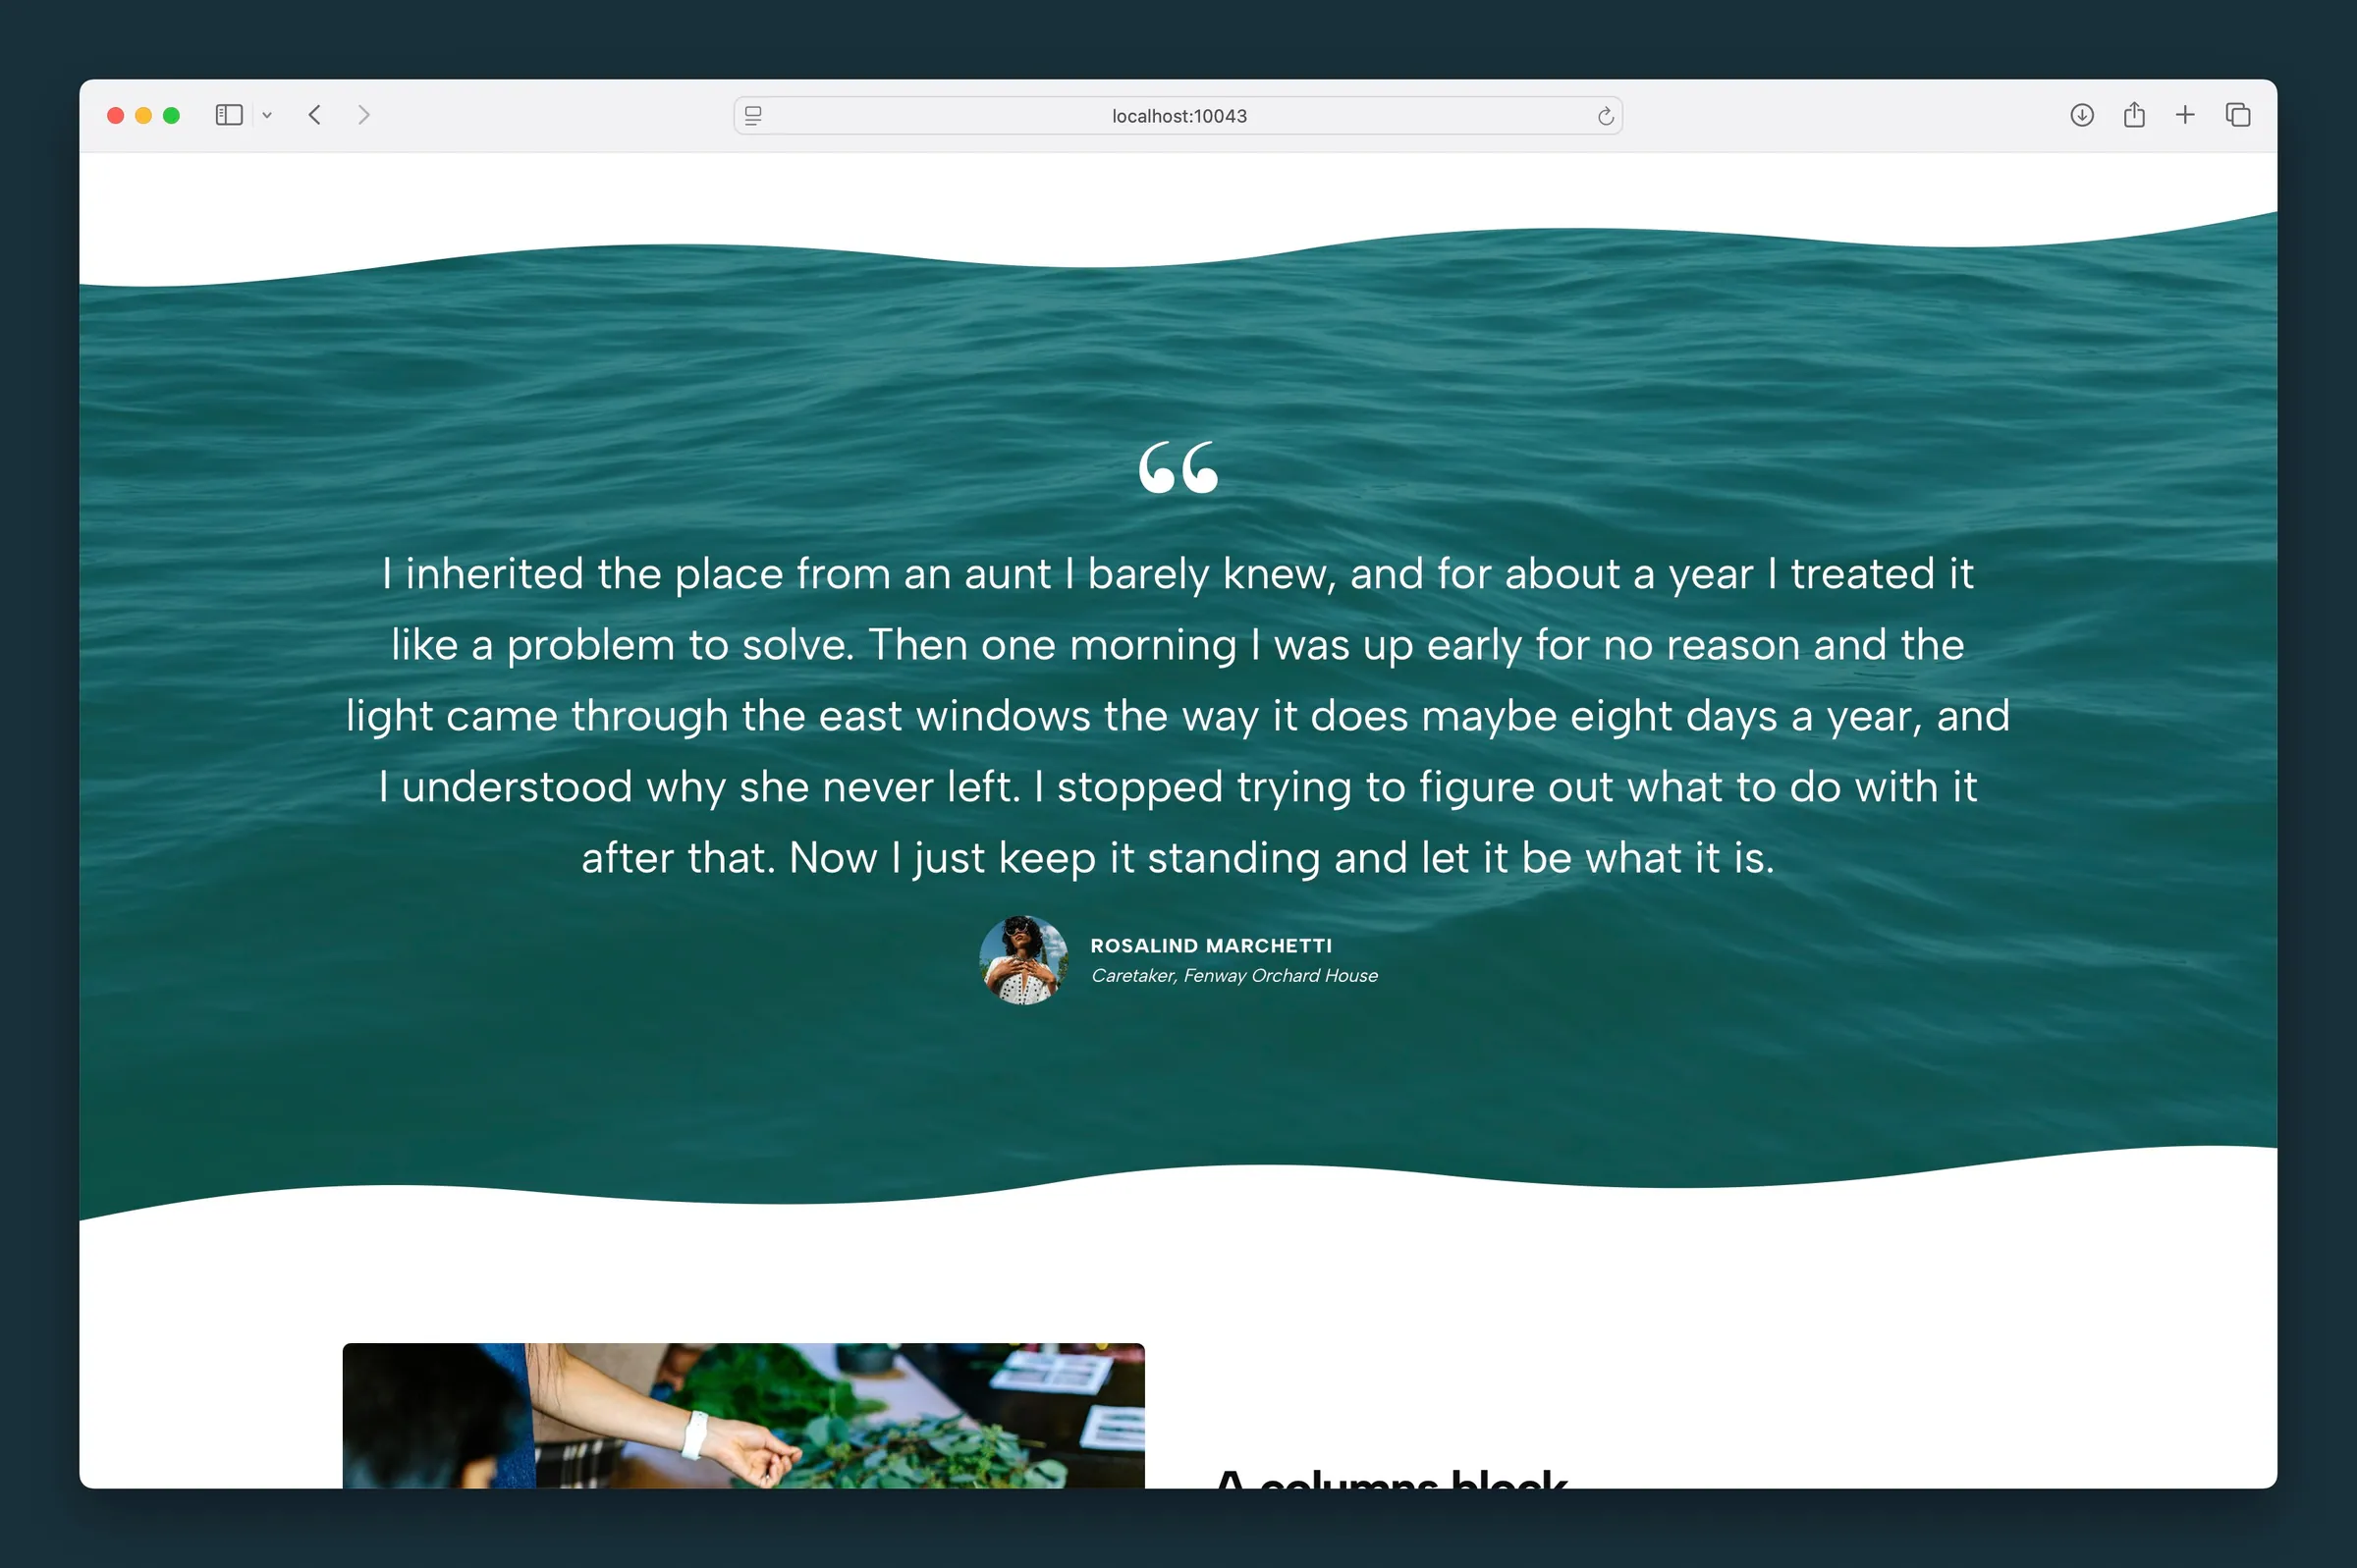Go back with the back arrow
Screen dimensions: 2357x1568
[315, 115]
